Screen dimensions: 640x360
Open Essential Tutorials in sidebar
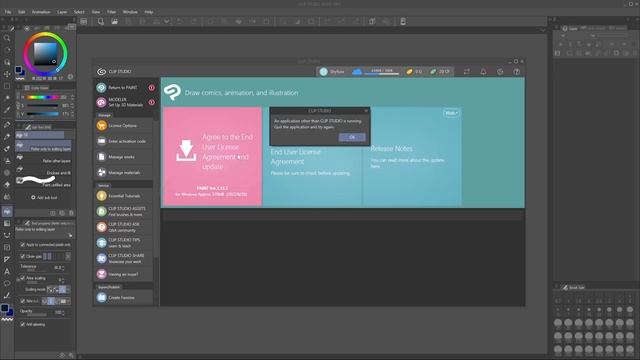pos(124,196)
